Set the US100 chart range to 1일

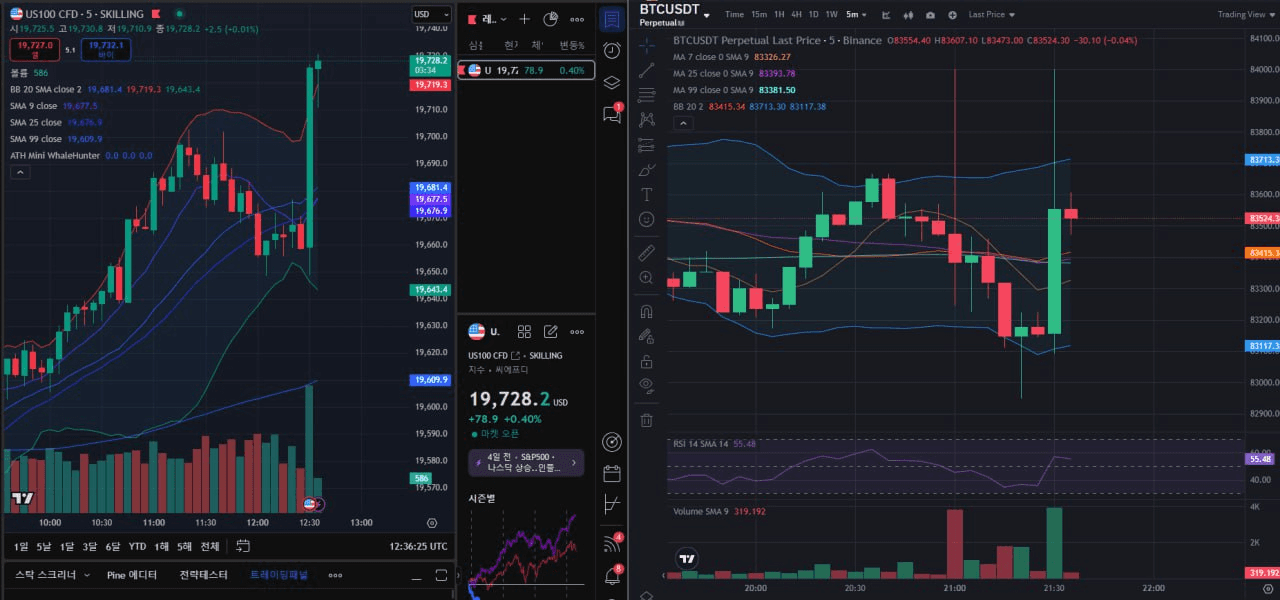21,546
